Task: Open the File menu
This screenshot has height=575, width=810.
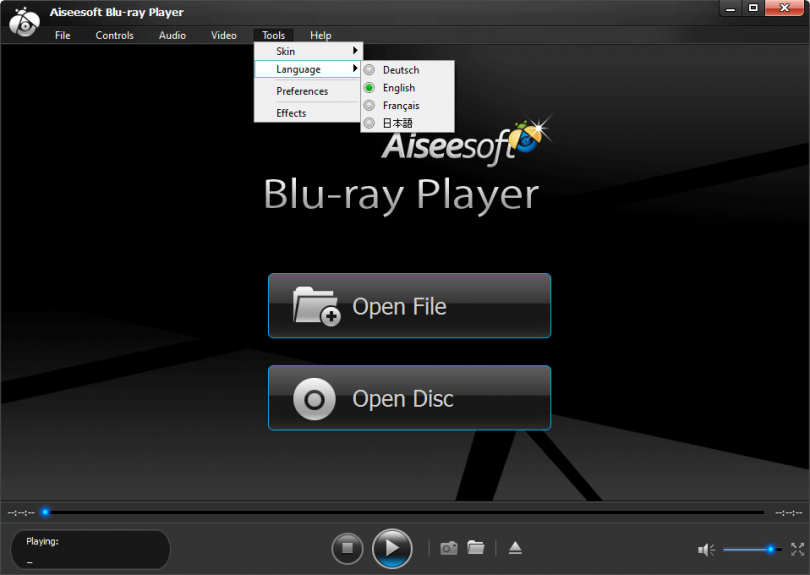Action: coord(63,35)
